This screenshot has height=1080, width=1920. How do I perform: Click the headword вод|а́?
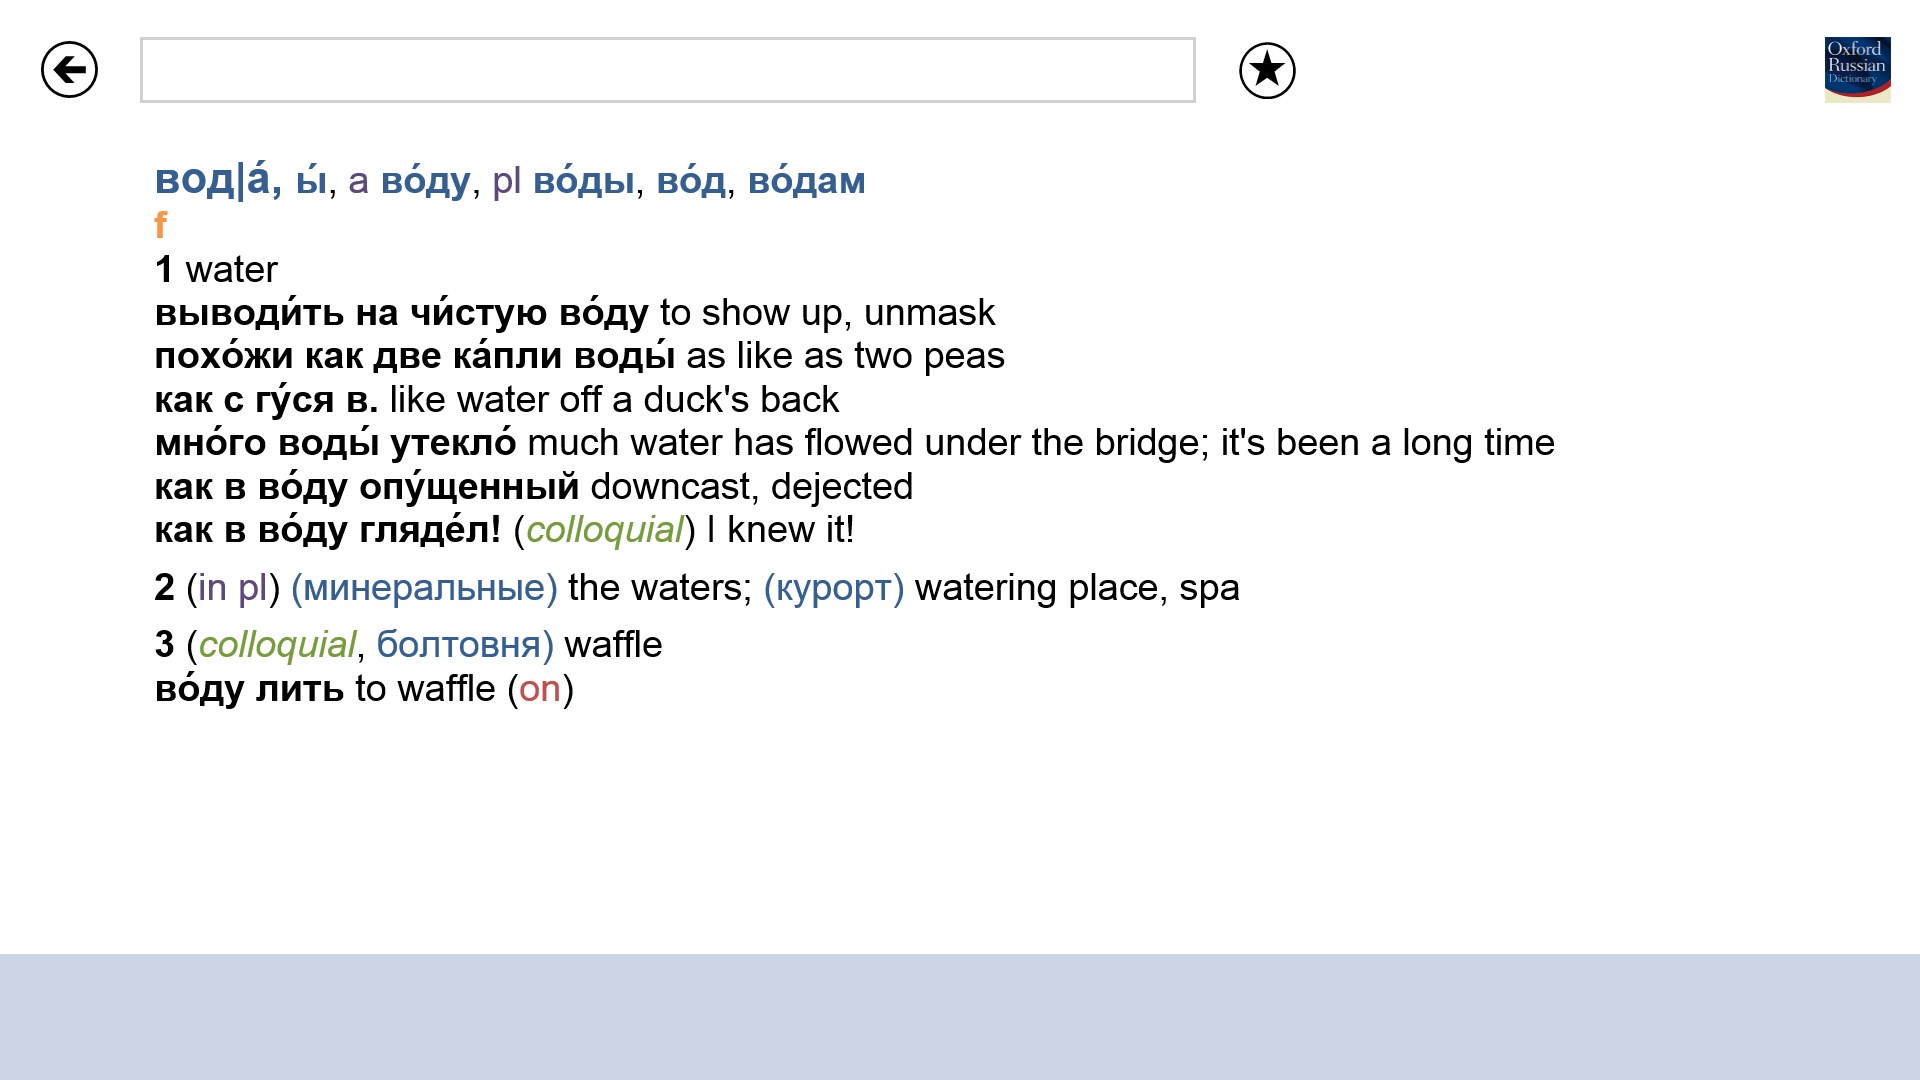[x=217, y=180]
